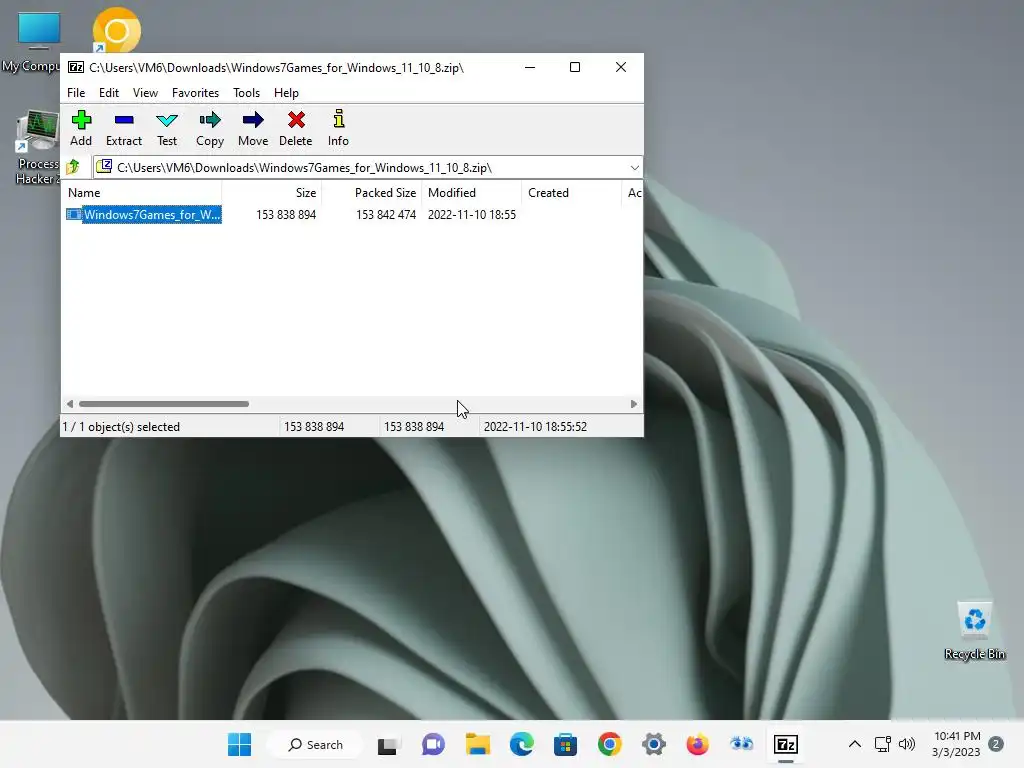This screenshot has height=768, width=1024.
Task: Select the Windows7Games_for_W... file row
Action: click(x=353, y=214)
